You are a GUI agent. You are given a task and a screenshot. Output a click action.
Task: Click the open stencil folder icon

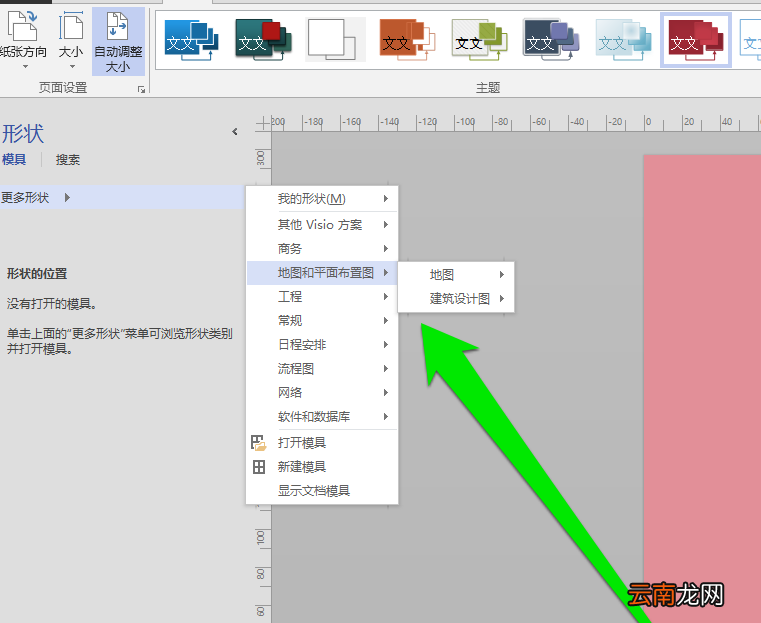tap(259, 443)
